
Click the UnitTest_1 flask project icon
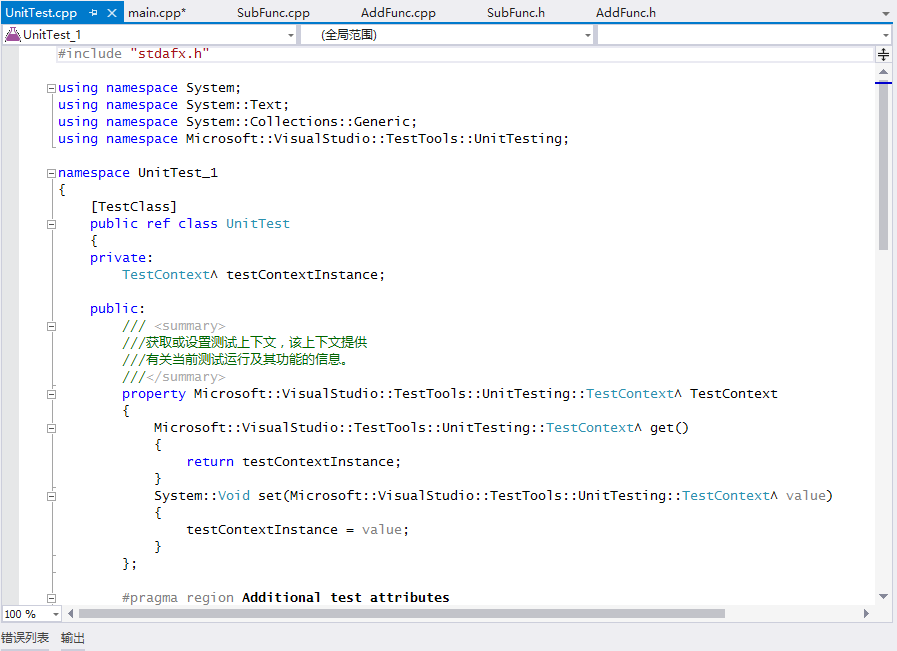(x=13, y=35)
